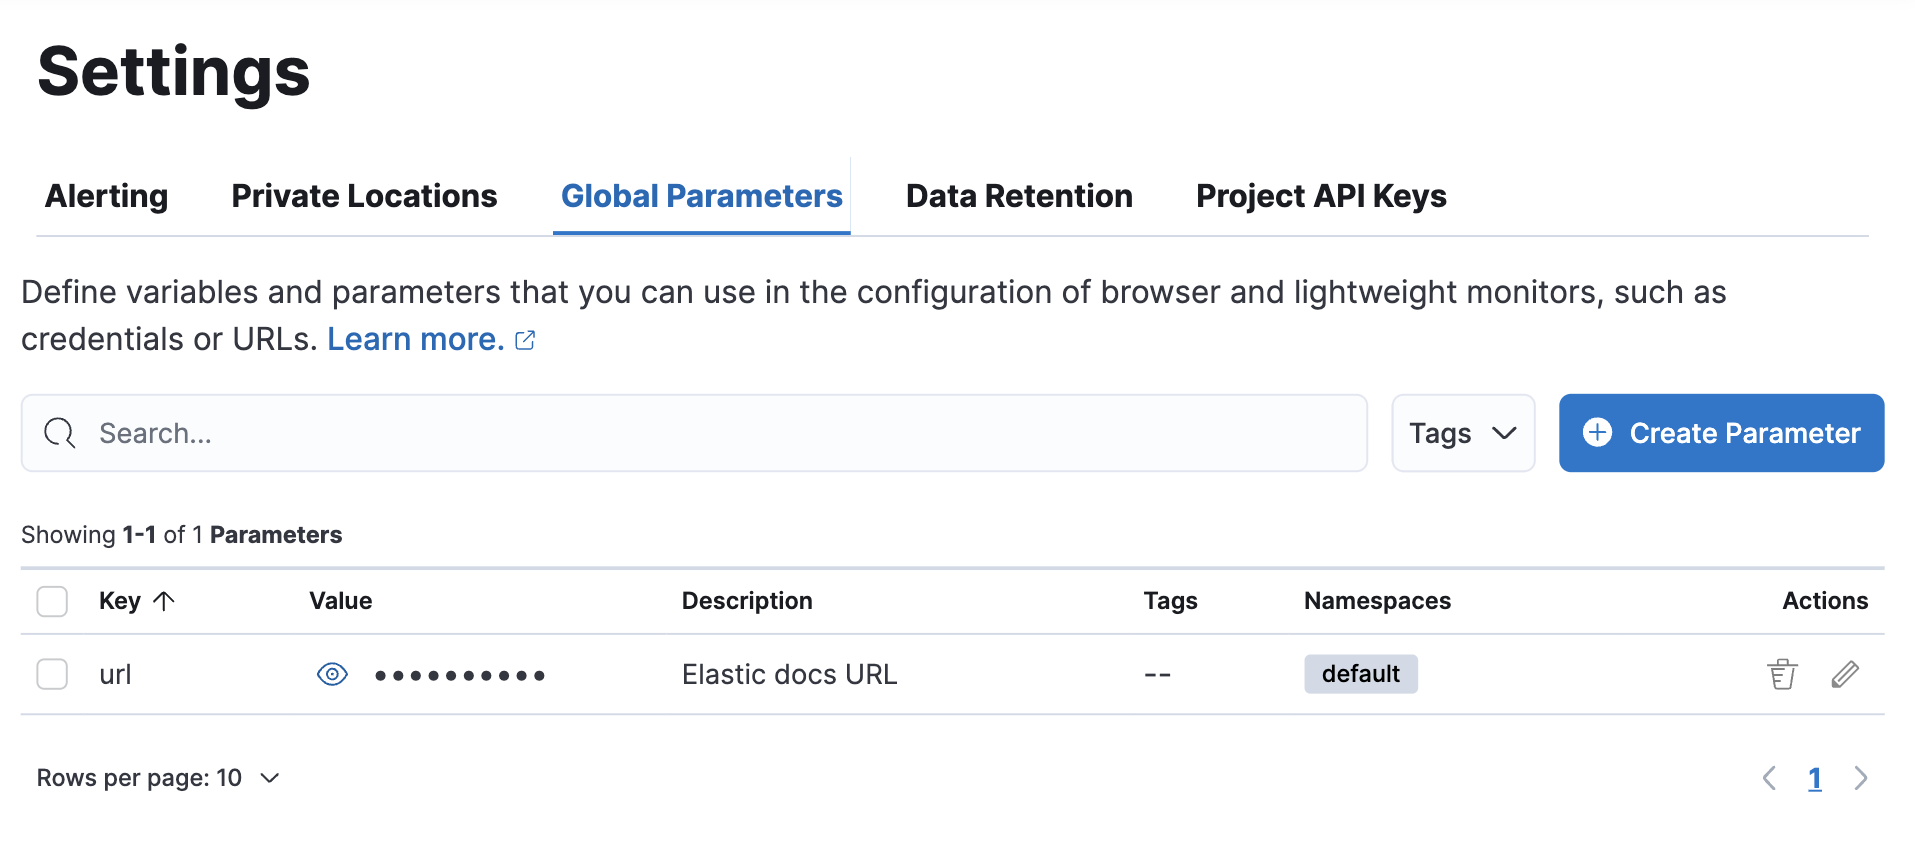
Task: Open the Data Retention tab
Action: [x=1019, y=196]
